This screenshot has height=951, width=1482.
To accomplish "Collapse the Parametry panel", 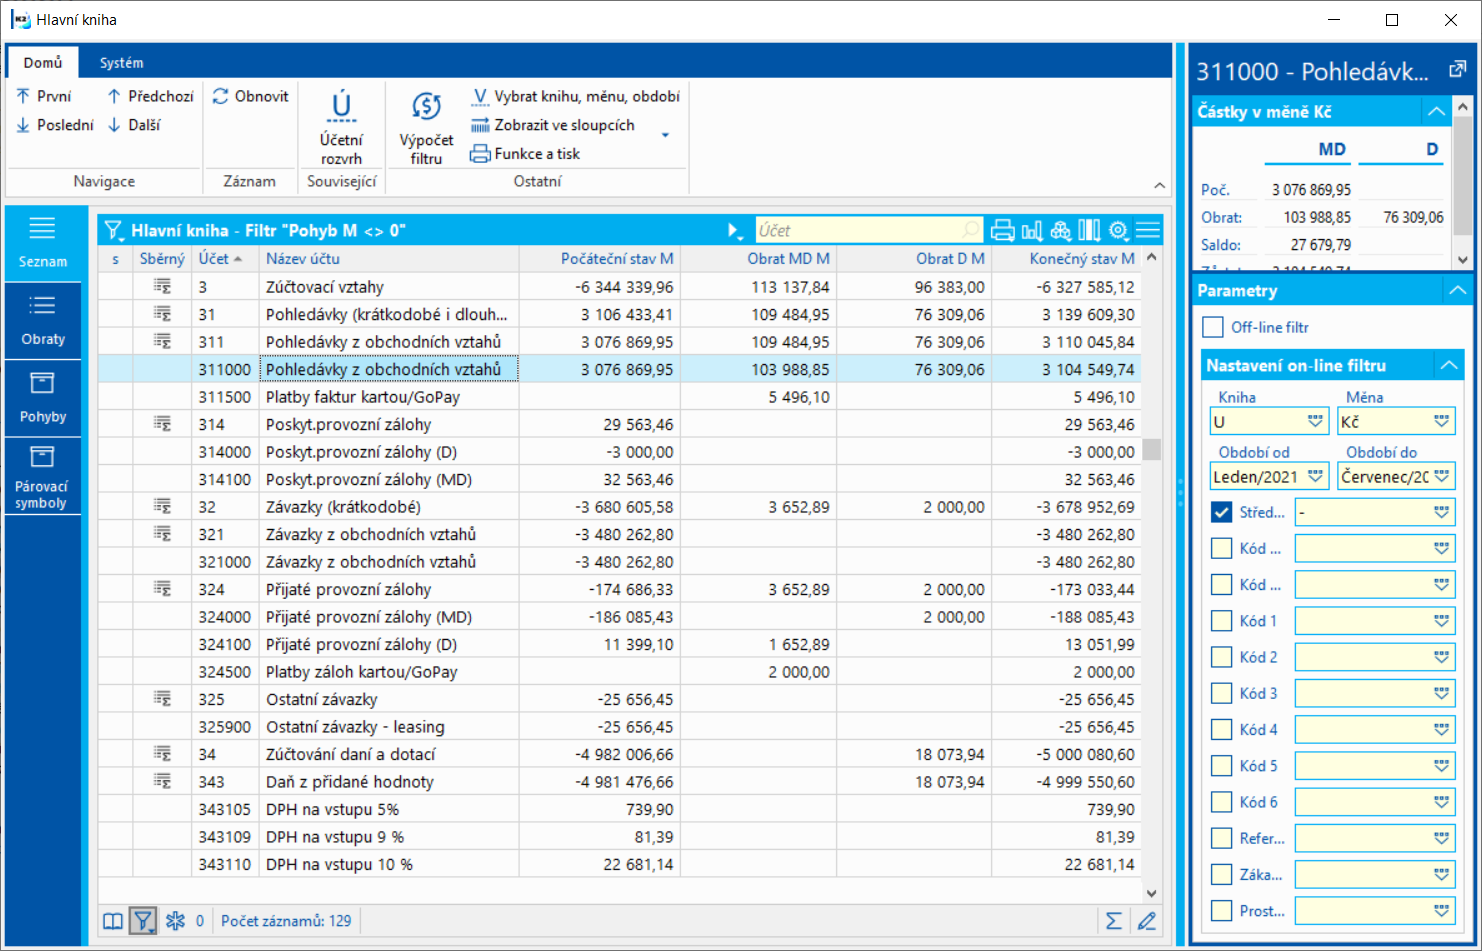I will pyautogui.click(x=1457, y=291).
